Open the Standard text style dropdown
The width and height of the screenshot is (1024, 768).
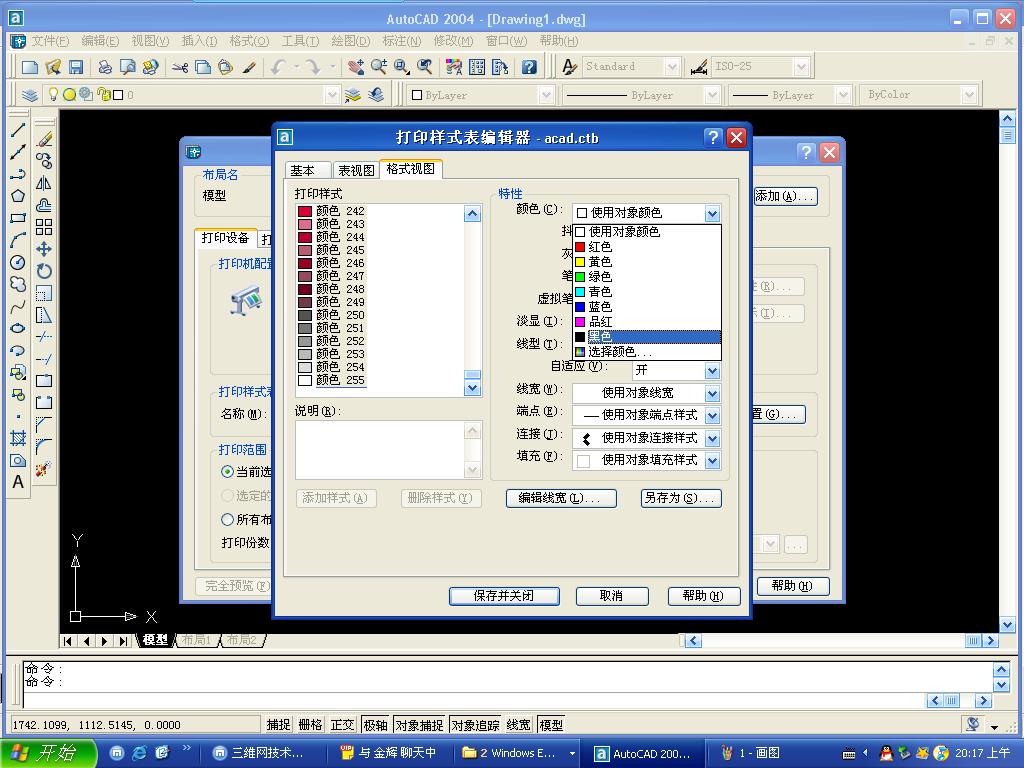[x=671, y=67]
